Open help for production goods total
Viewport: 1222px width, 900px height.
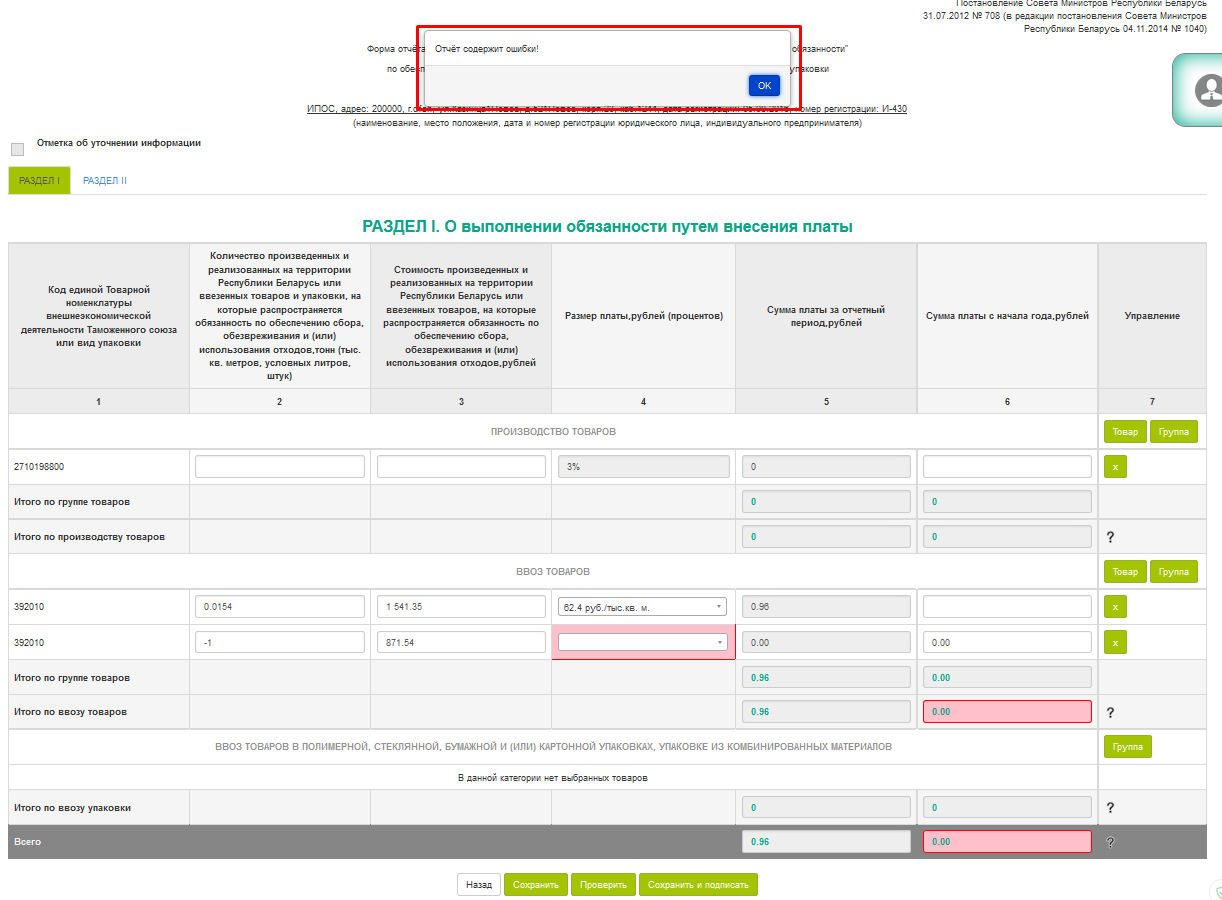click(1110, 537)
